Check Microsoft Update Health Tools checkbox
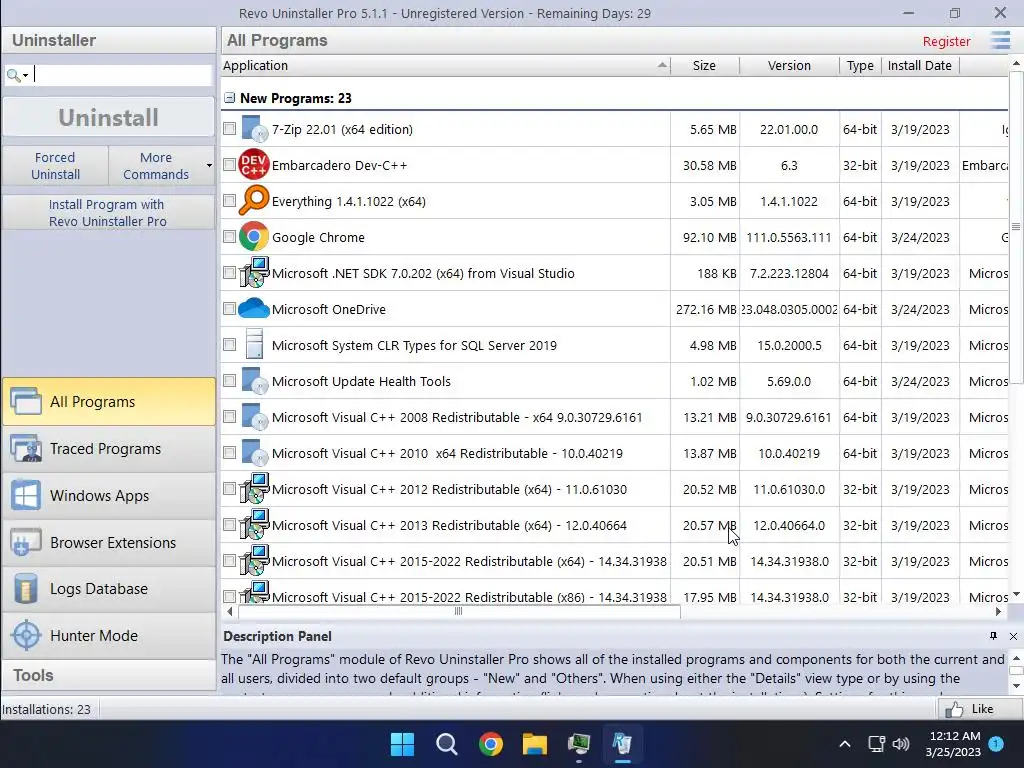Viewport: 1024px width, 768px height. (229, 380)
